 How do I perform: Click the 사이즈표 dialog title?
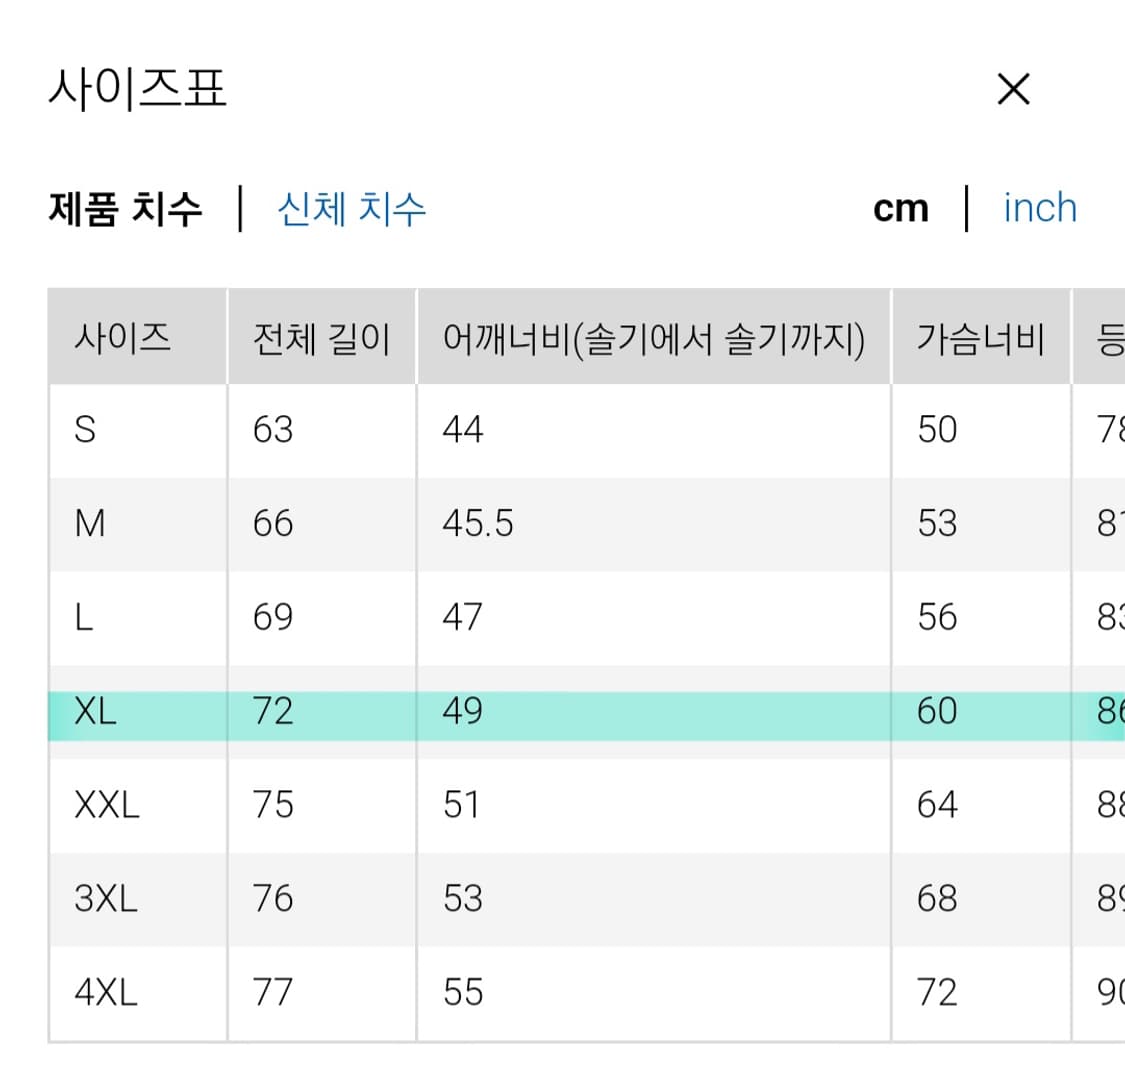[x=138, y=89]
